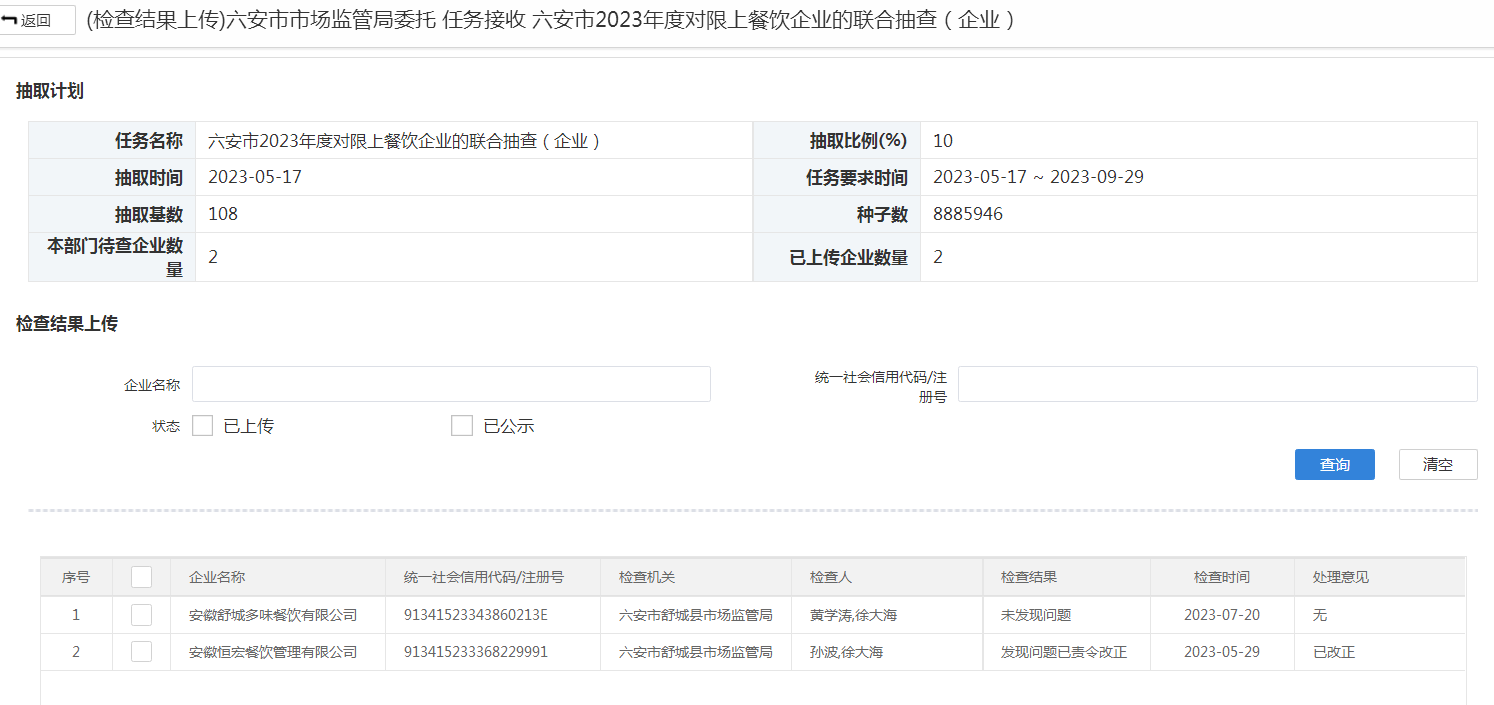
Task: Click the 清空 clear button
Action: click(x=1437, y=464)
